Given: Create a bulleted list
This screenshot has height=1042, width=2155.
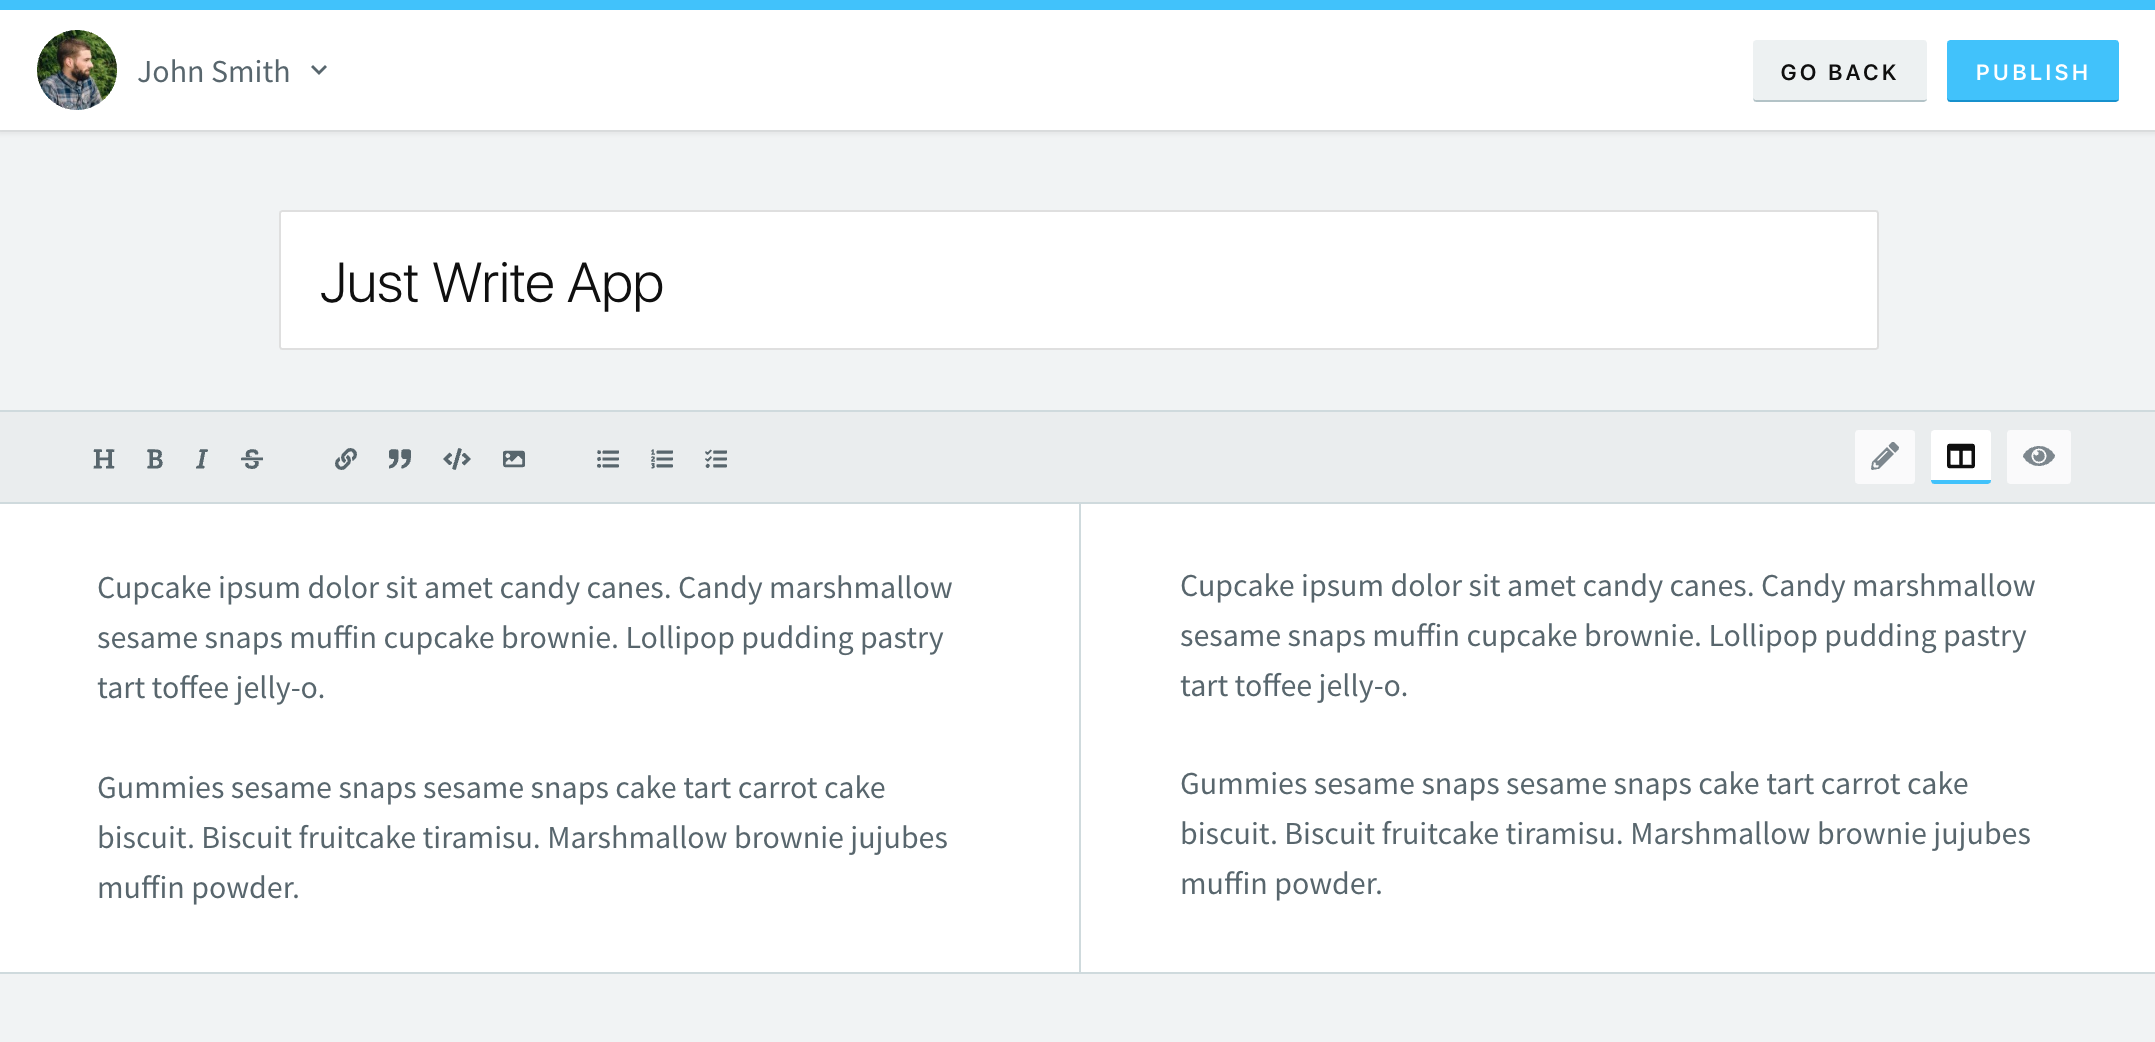Looking at the screenshot, I should pos(608,459).
